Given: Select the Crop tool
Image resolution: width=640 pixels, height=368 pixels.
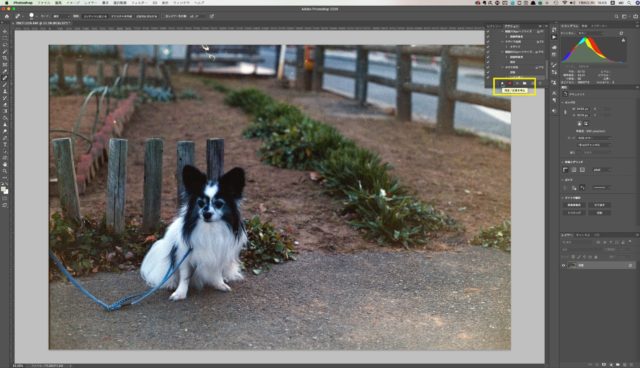Looking at the screenshot, I should point(5,58).
